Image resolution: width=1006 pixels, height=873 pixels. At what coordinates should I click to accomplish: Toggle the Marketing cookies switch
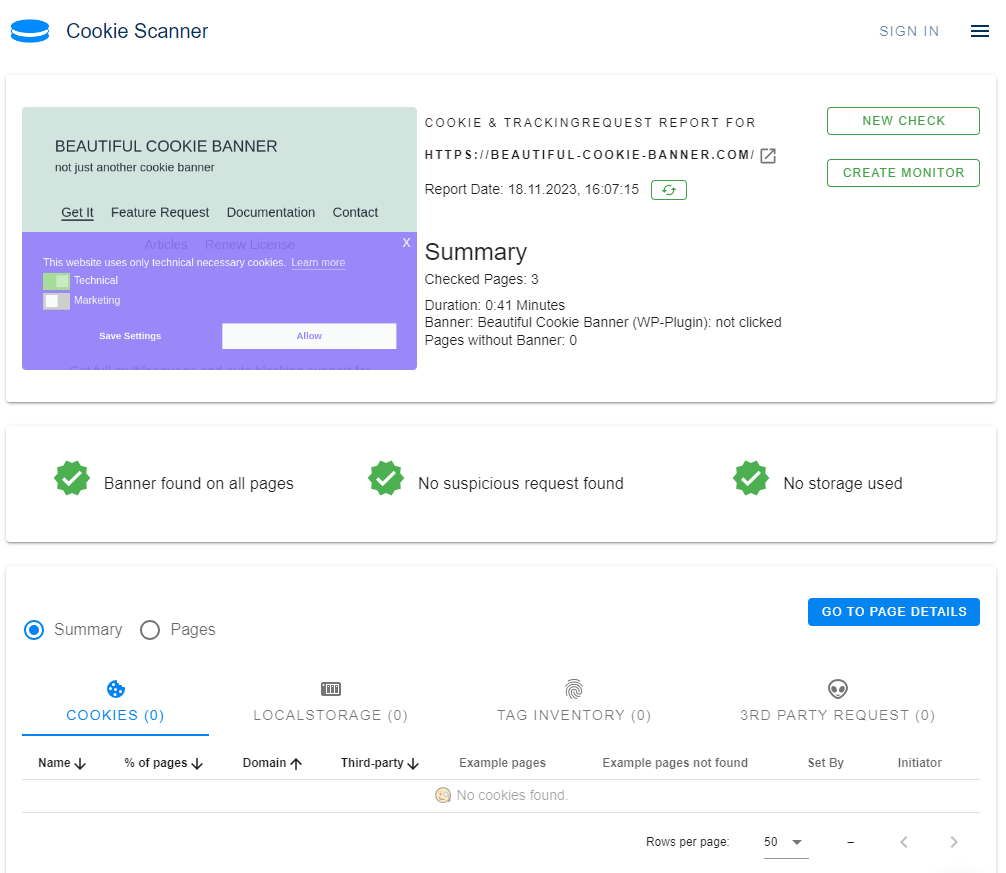point(55,299)
